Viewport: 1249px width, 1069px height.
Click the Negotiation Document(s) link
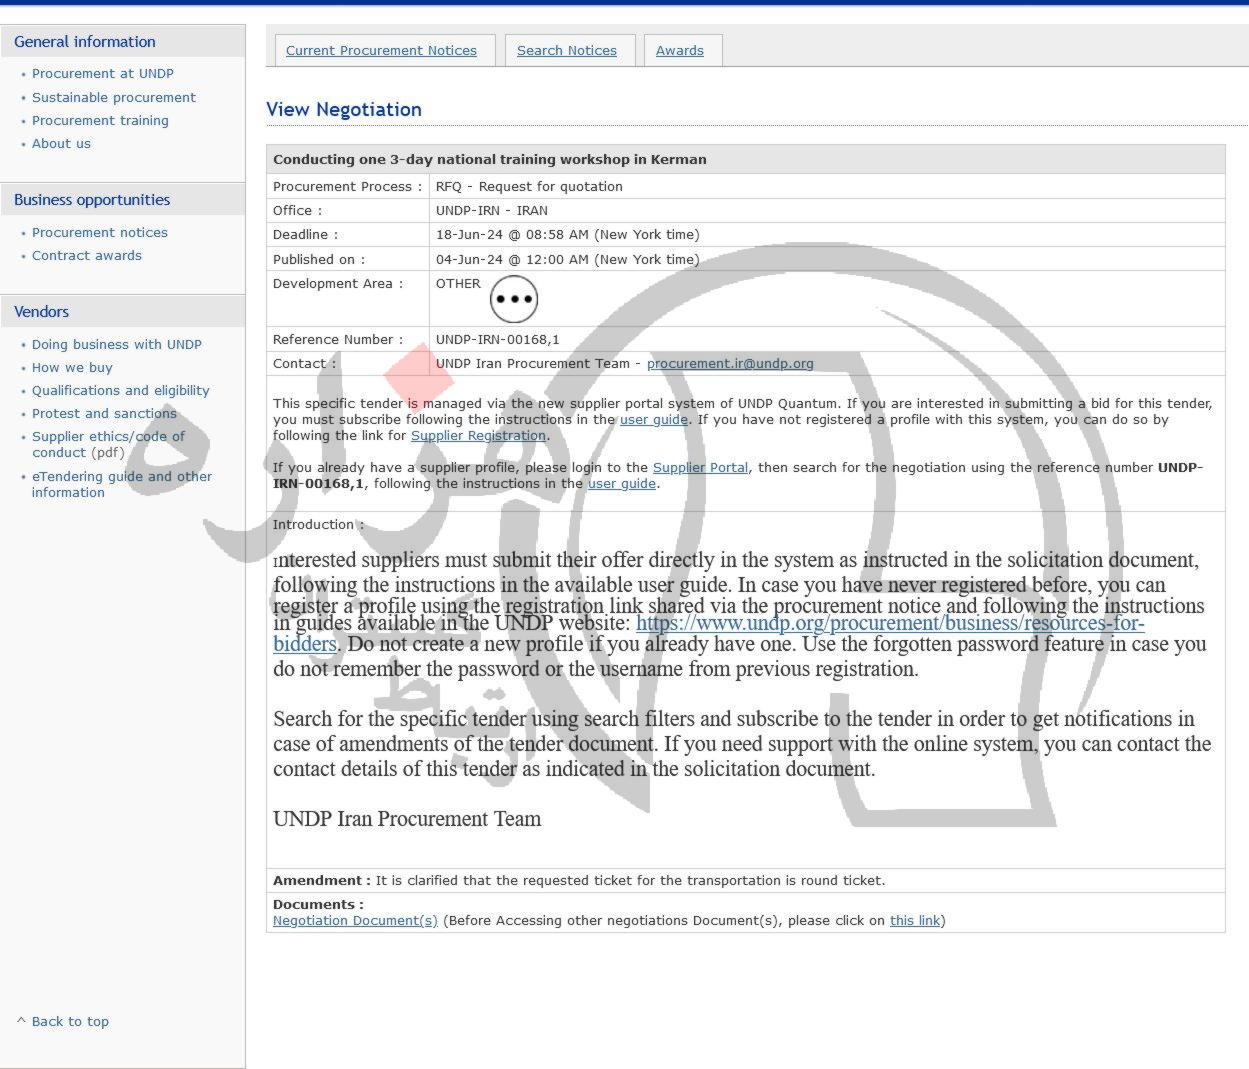click(x=355, y=921)
